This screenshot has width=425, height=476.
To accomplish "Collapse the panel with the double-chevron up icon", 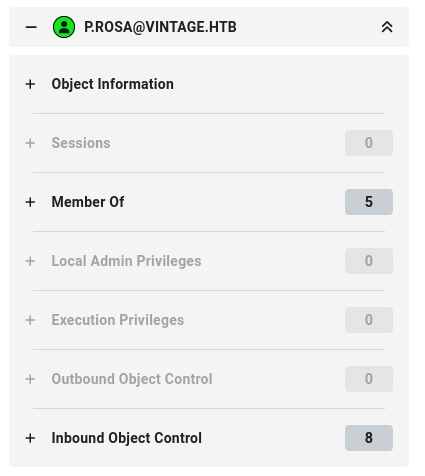I will [387, 27].
